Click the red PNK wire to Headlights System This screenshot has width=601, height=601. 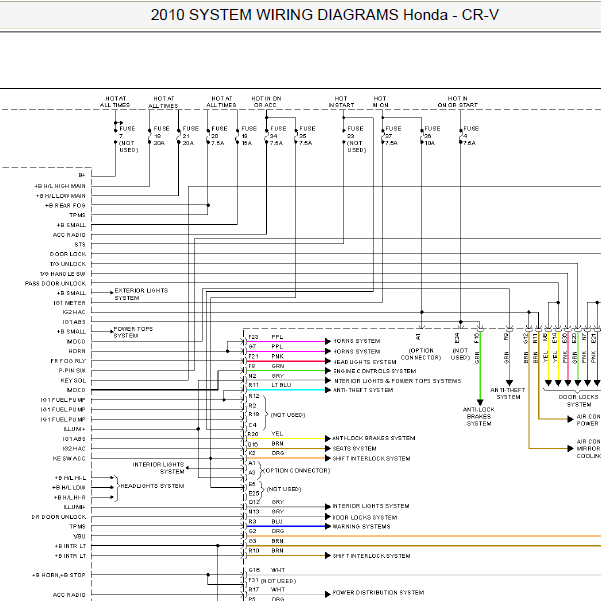click(286, 361)
